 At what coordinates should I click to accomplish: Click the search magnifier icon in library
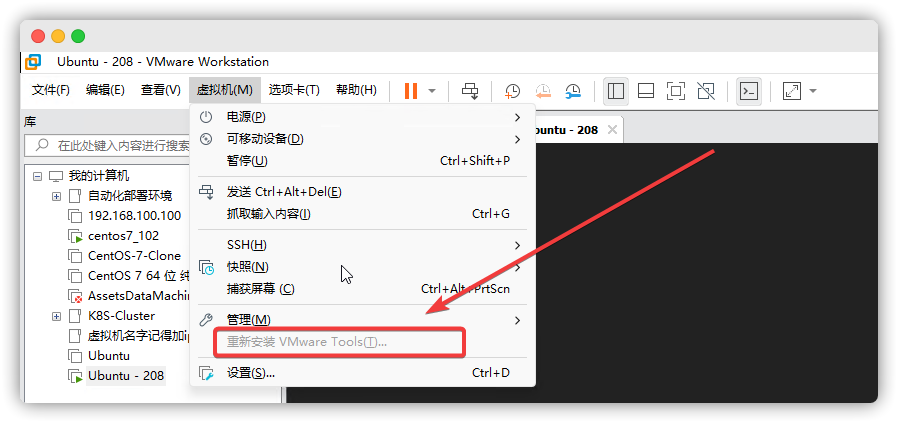[x=42, y=145]
